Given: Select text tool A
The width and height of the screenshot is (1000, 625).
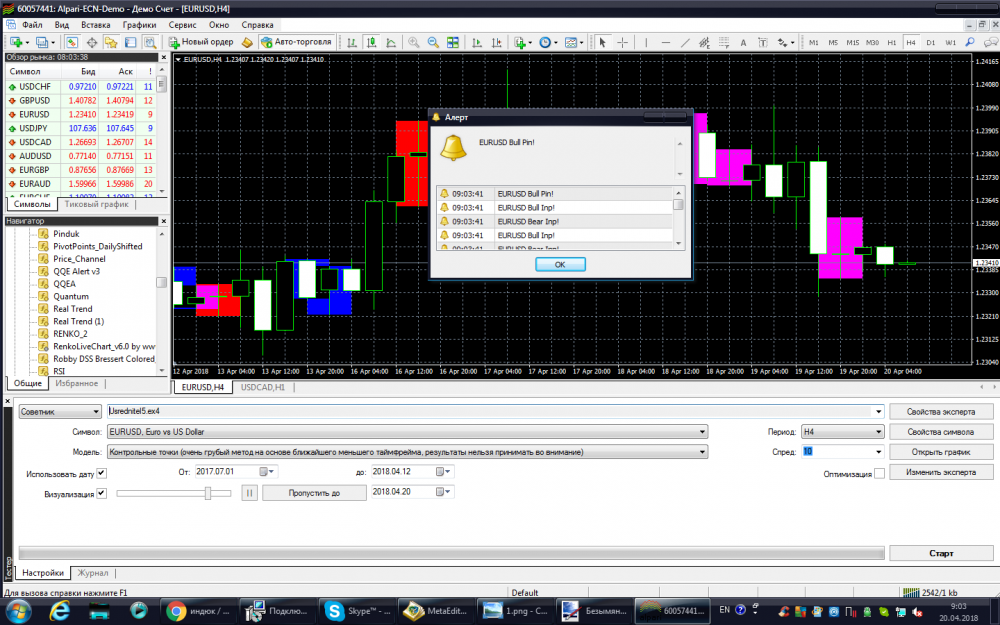Looking at the screenshot, I should (743, 42).
